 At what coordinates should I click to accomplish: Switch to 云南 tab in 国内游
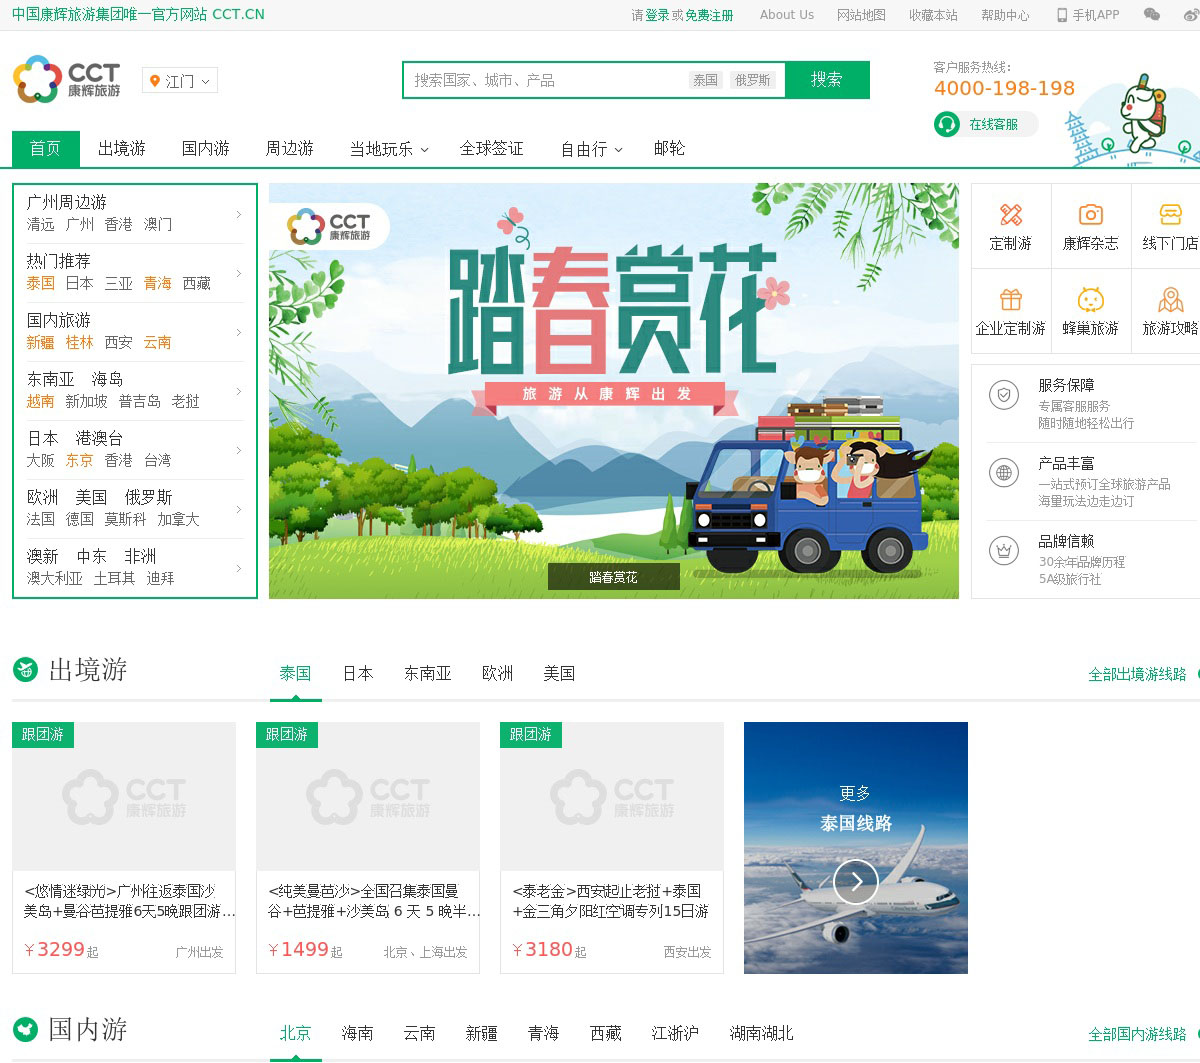[419, 1033]
